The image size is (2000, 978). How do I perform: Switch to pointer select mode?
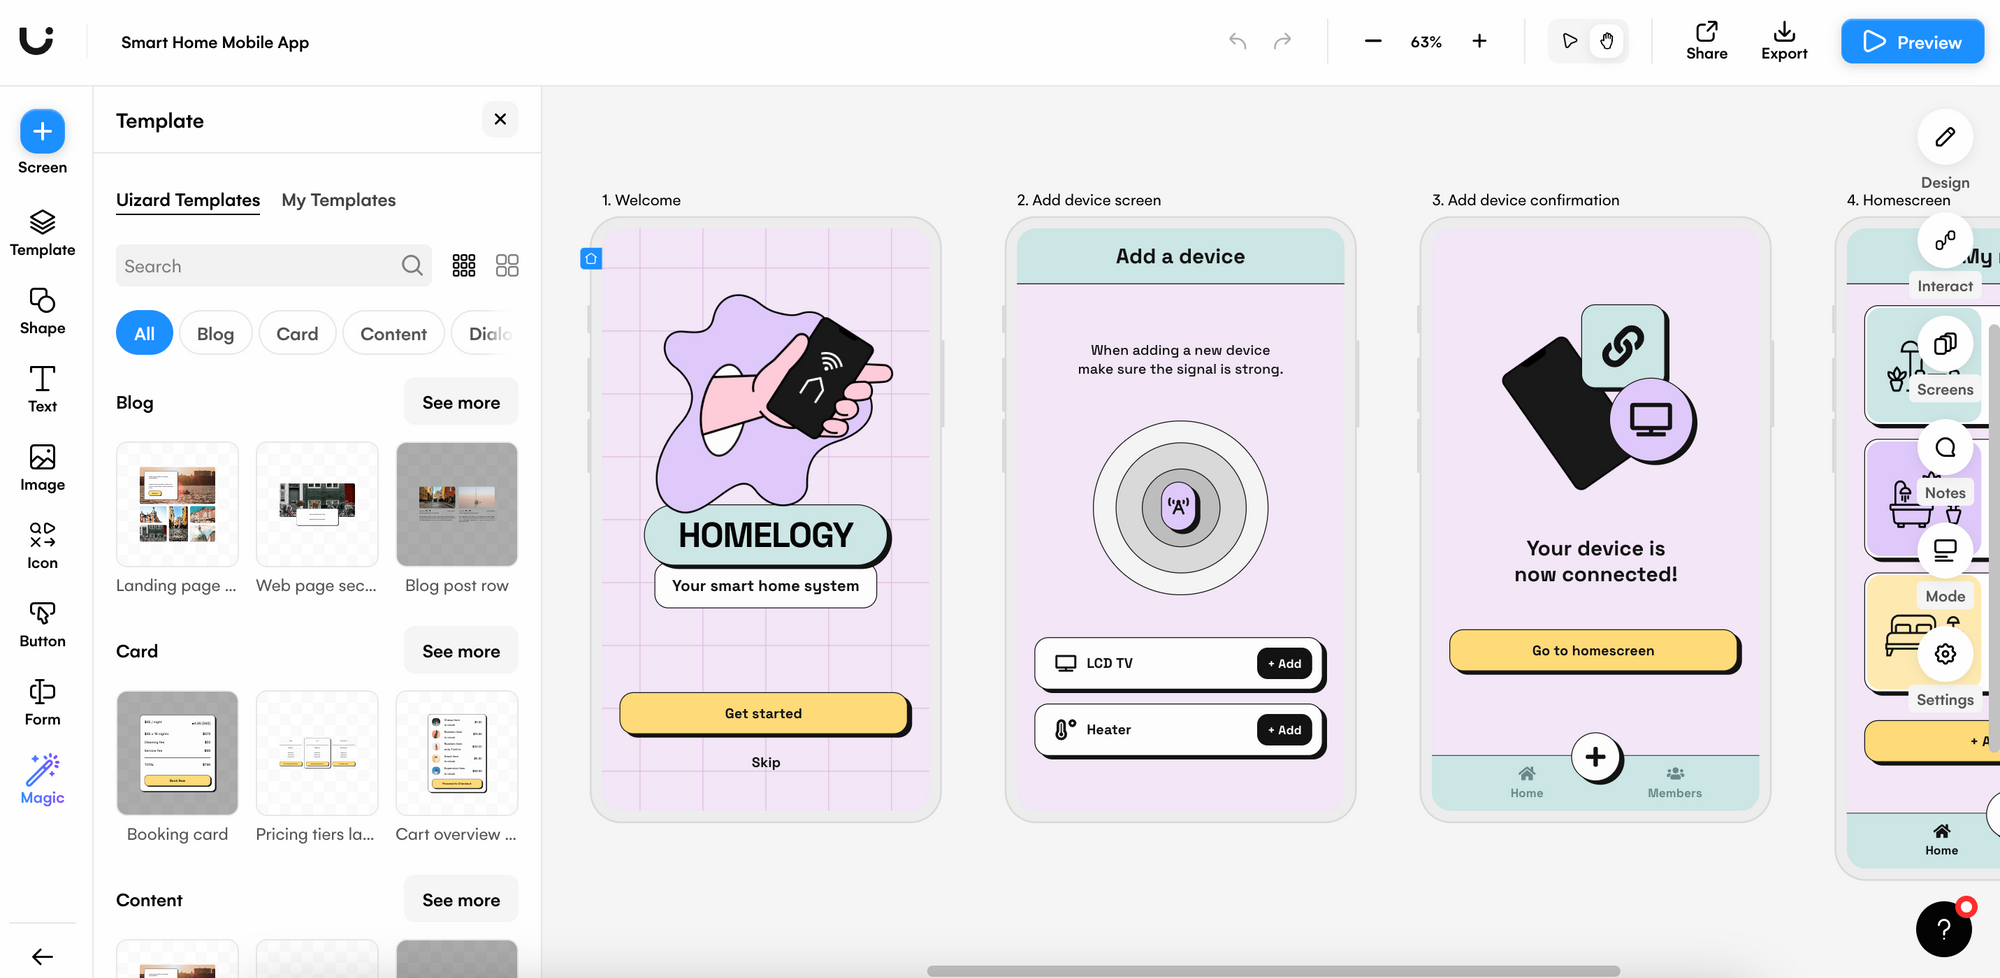click(x=1569, y=41)
